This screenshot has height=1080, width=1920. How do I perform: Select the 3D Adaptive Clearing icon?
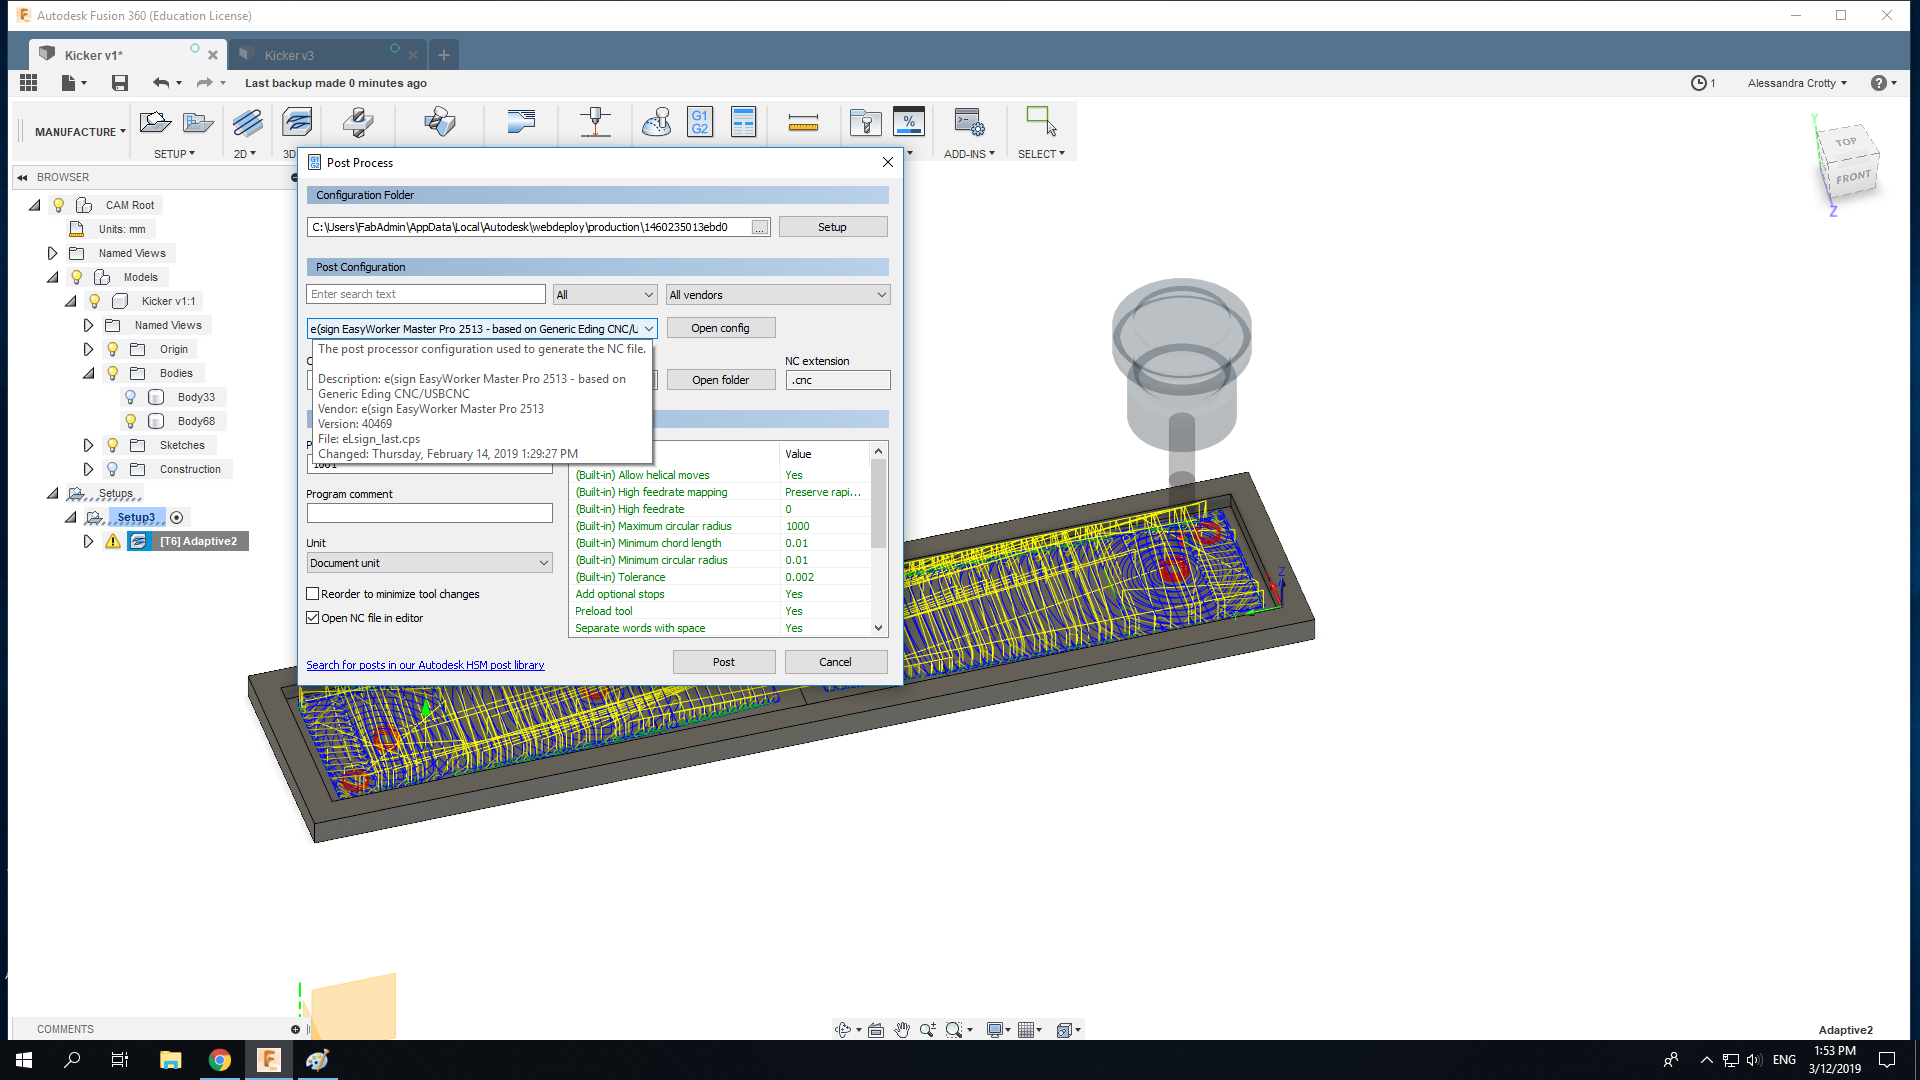[297, 123]
